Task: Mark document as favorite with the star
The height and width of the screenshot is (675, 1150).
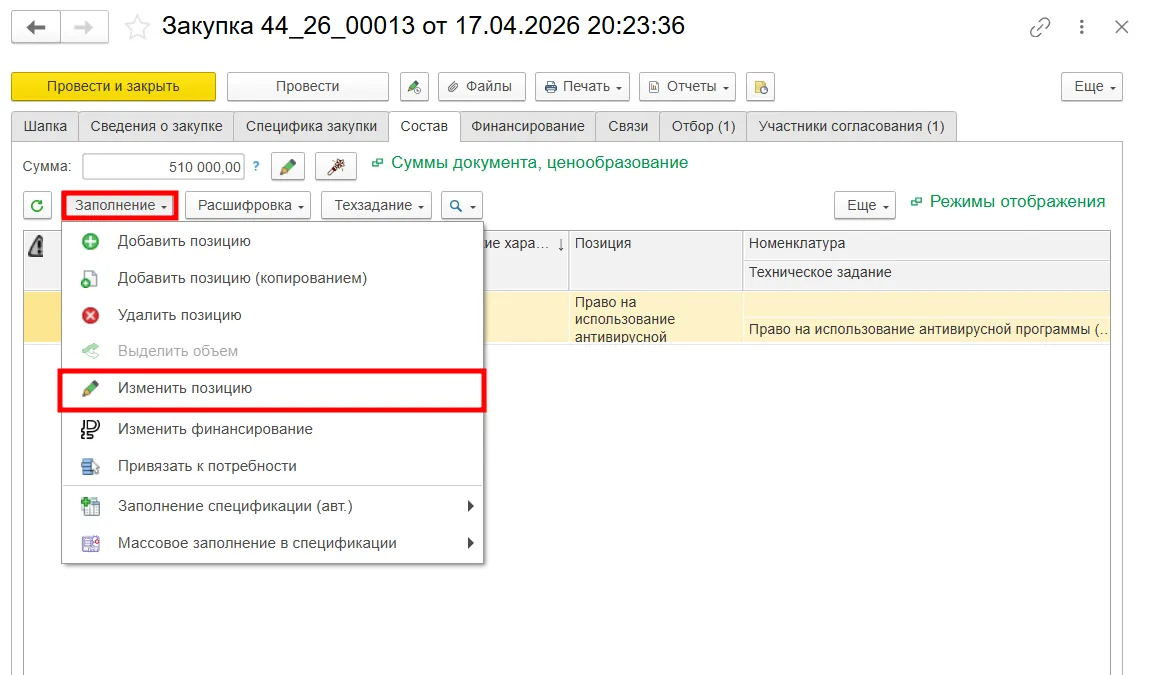Action: click(136, 28)
